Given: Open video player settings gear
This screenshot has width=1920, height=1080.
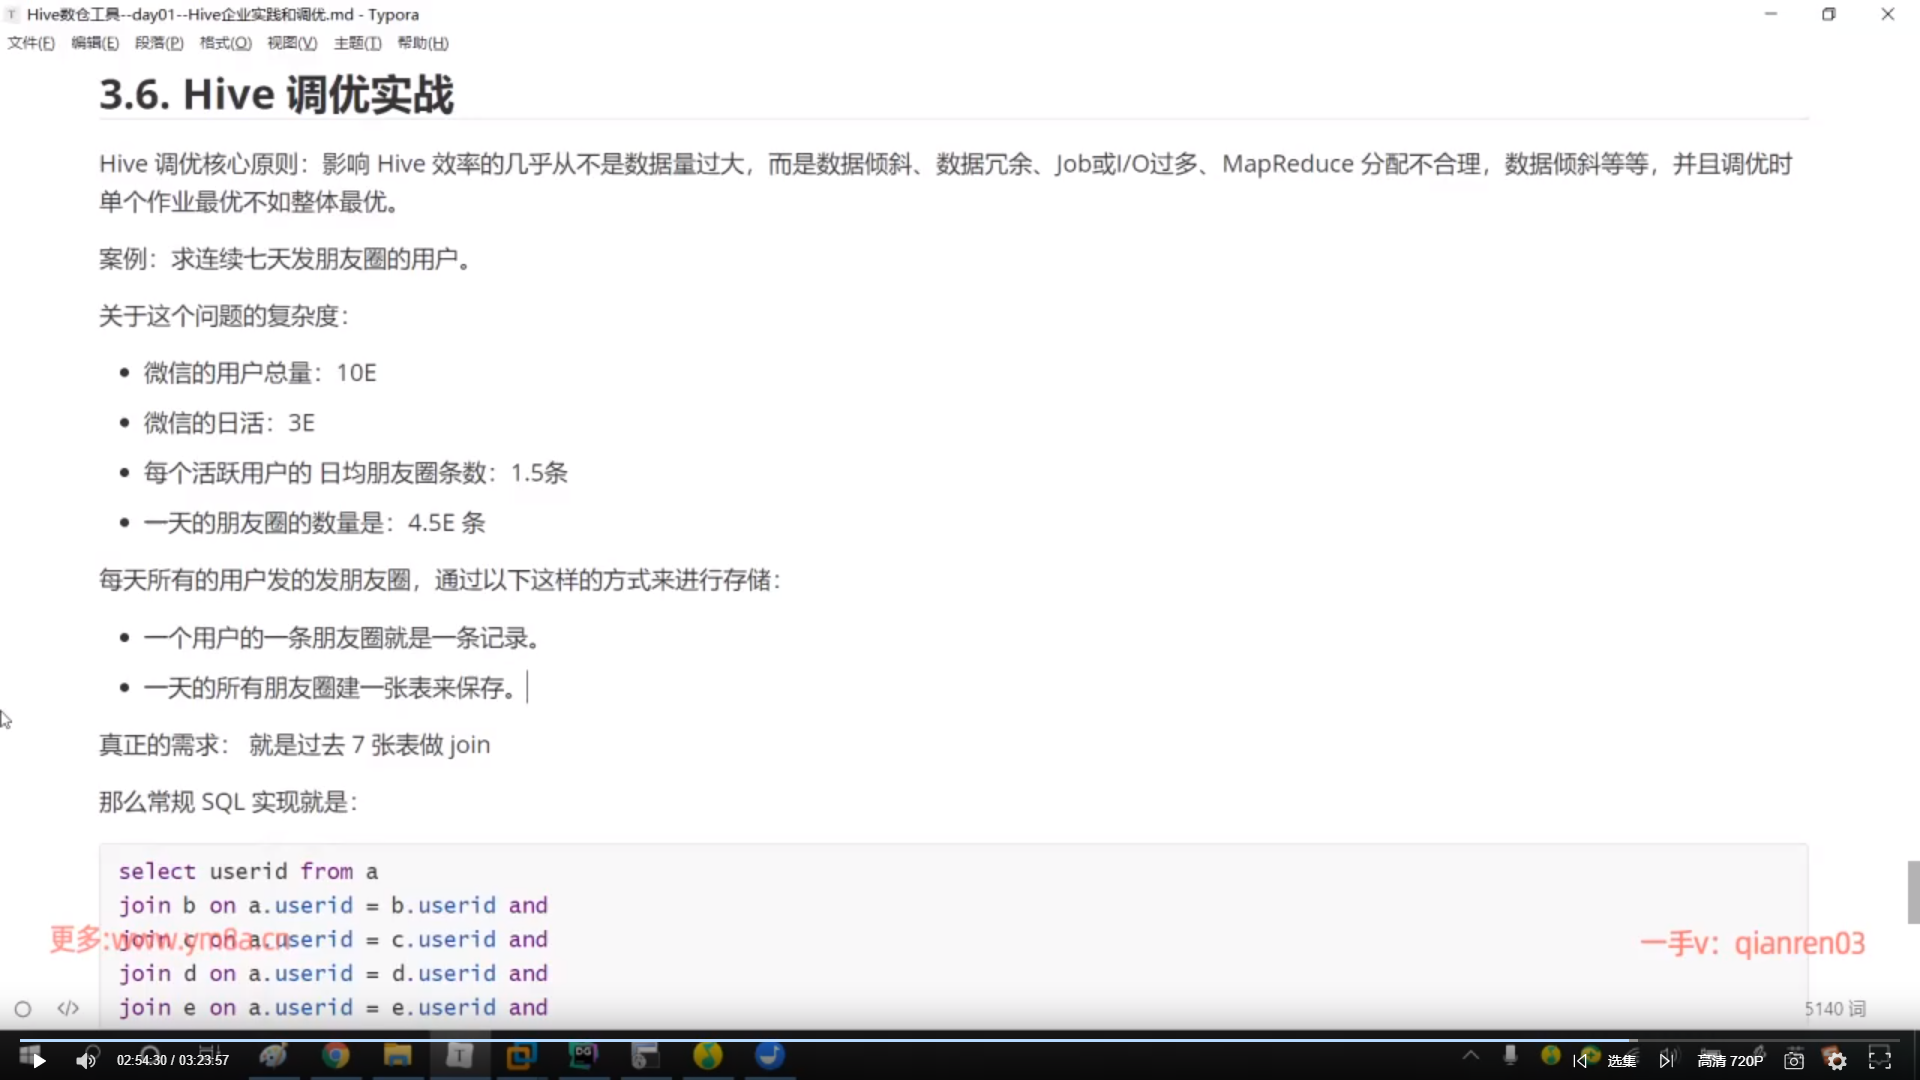Looking at the screenshot, I should click(x=1837, y=1061).
